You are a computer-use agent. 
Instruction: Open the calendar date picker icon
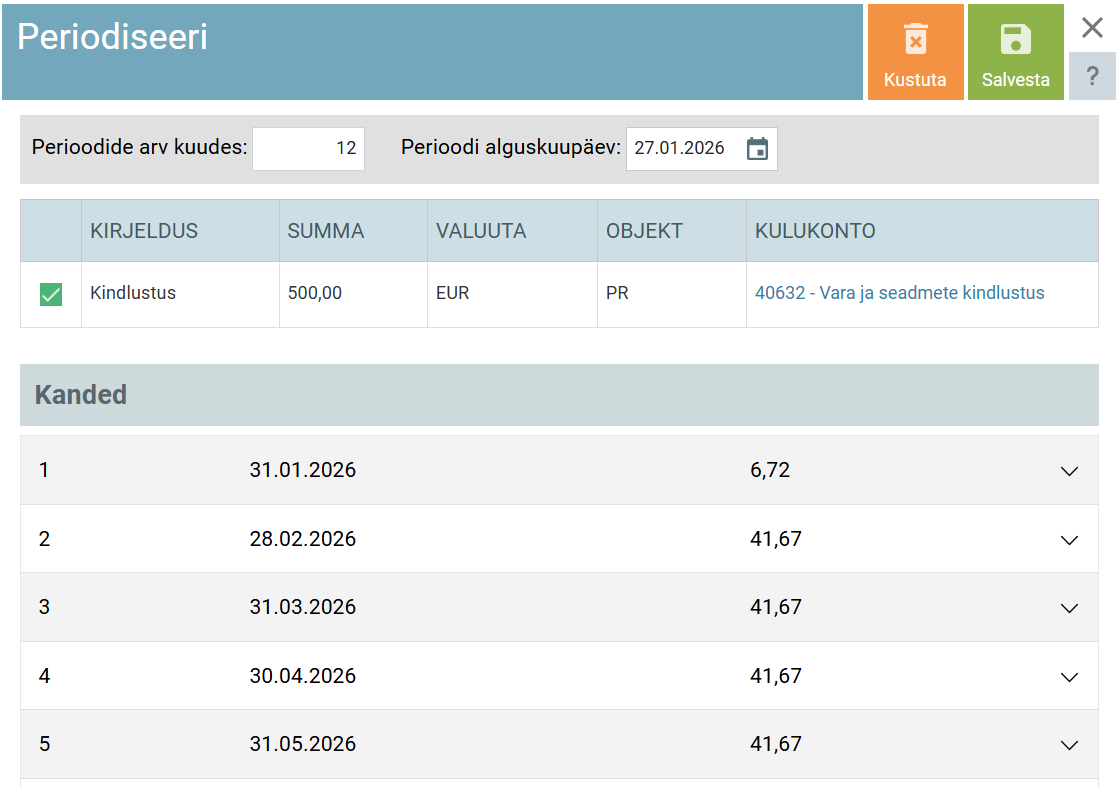click(x=757, y=149)
